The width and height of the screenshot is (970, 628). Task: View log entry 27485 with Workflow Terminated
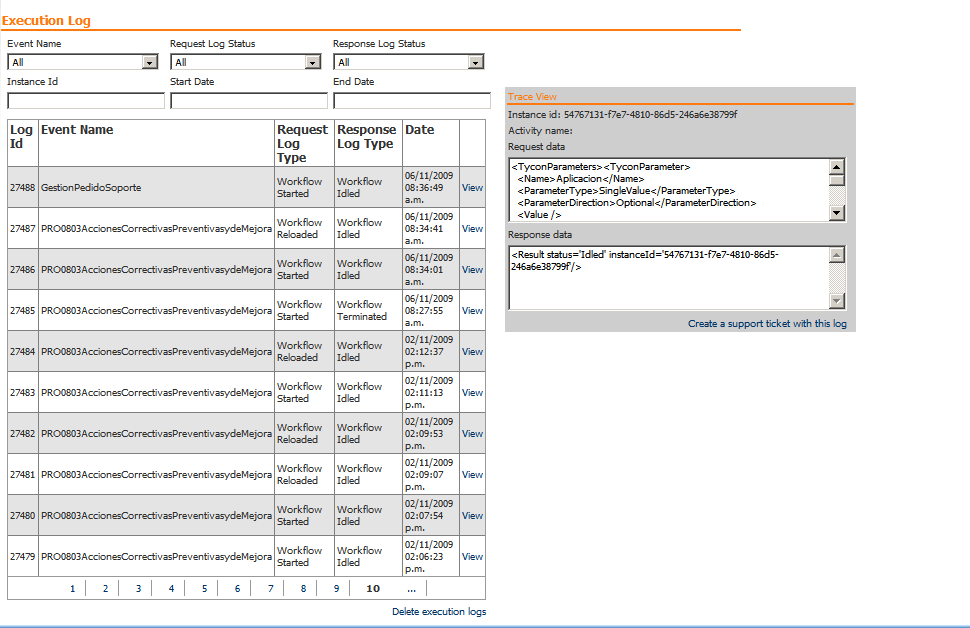[472, 311]
